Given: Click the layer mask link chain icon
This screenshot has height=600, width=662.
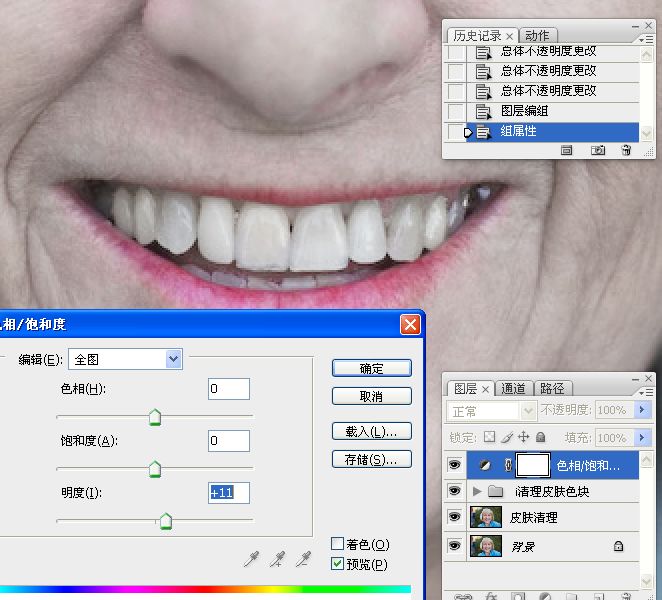Looking at the screenshot, I should click(x=508, y=465).
